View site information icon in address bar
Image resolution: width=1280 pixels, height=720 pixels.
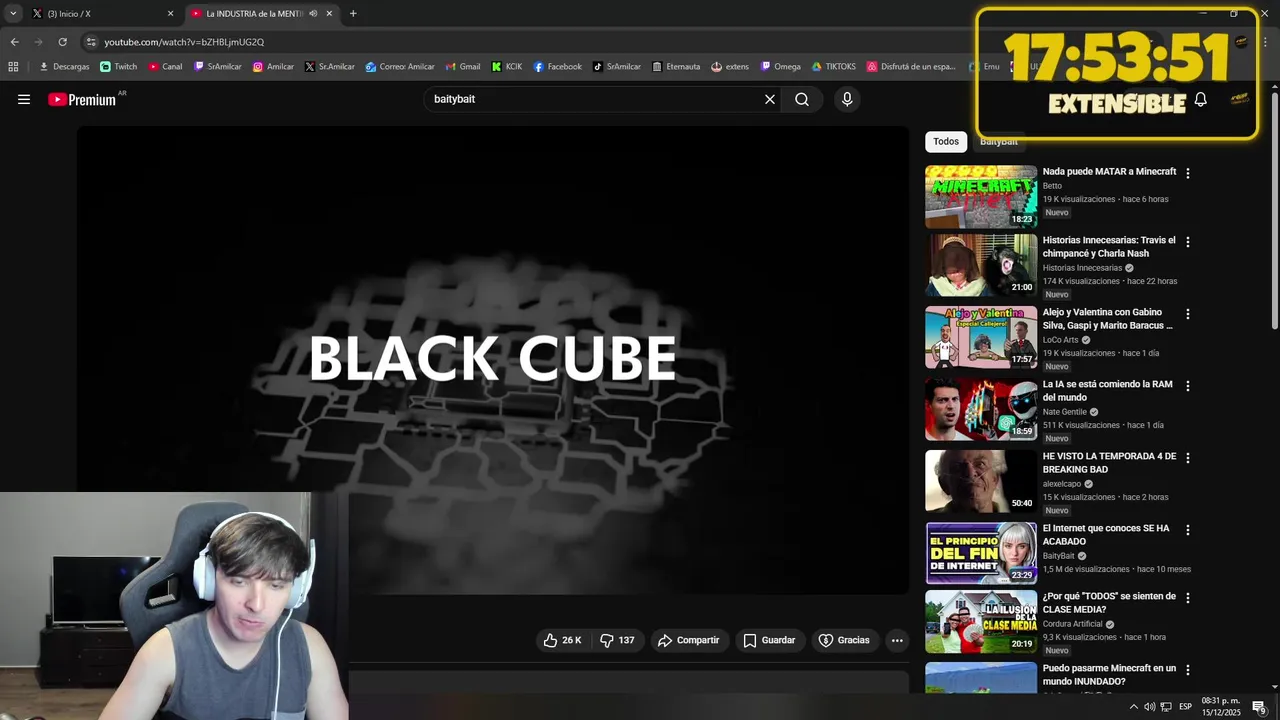click(91, 42)
